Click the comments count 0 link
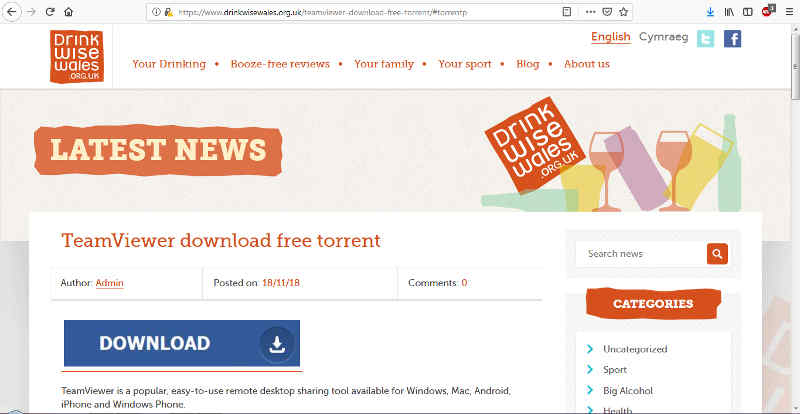Image resolution: width=800 pixels, height=414 pixels. (464, 283)
